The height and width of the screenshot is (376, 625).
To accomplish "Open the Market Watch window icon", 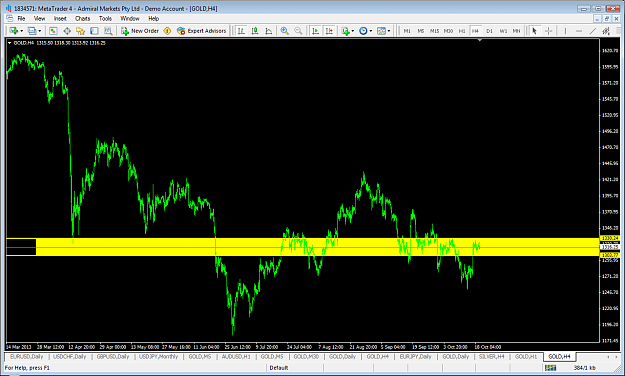I will point(53,31).
